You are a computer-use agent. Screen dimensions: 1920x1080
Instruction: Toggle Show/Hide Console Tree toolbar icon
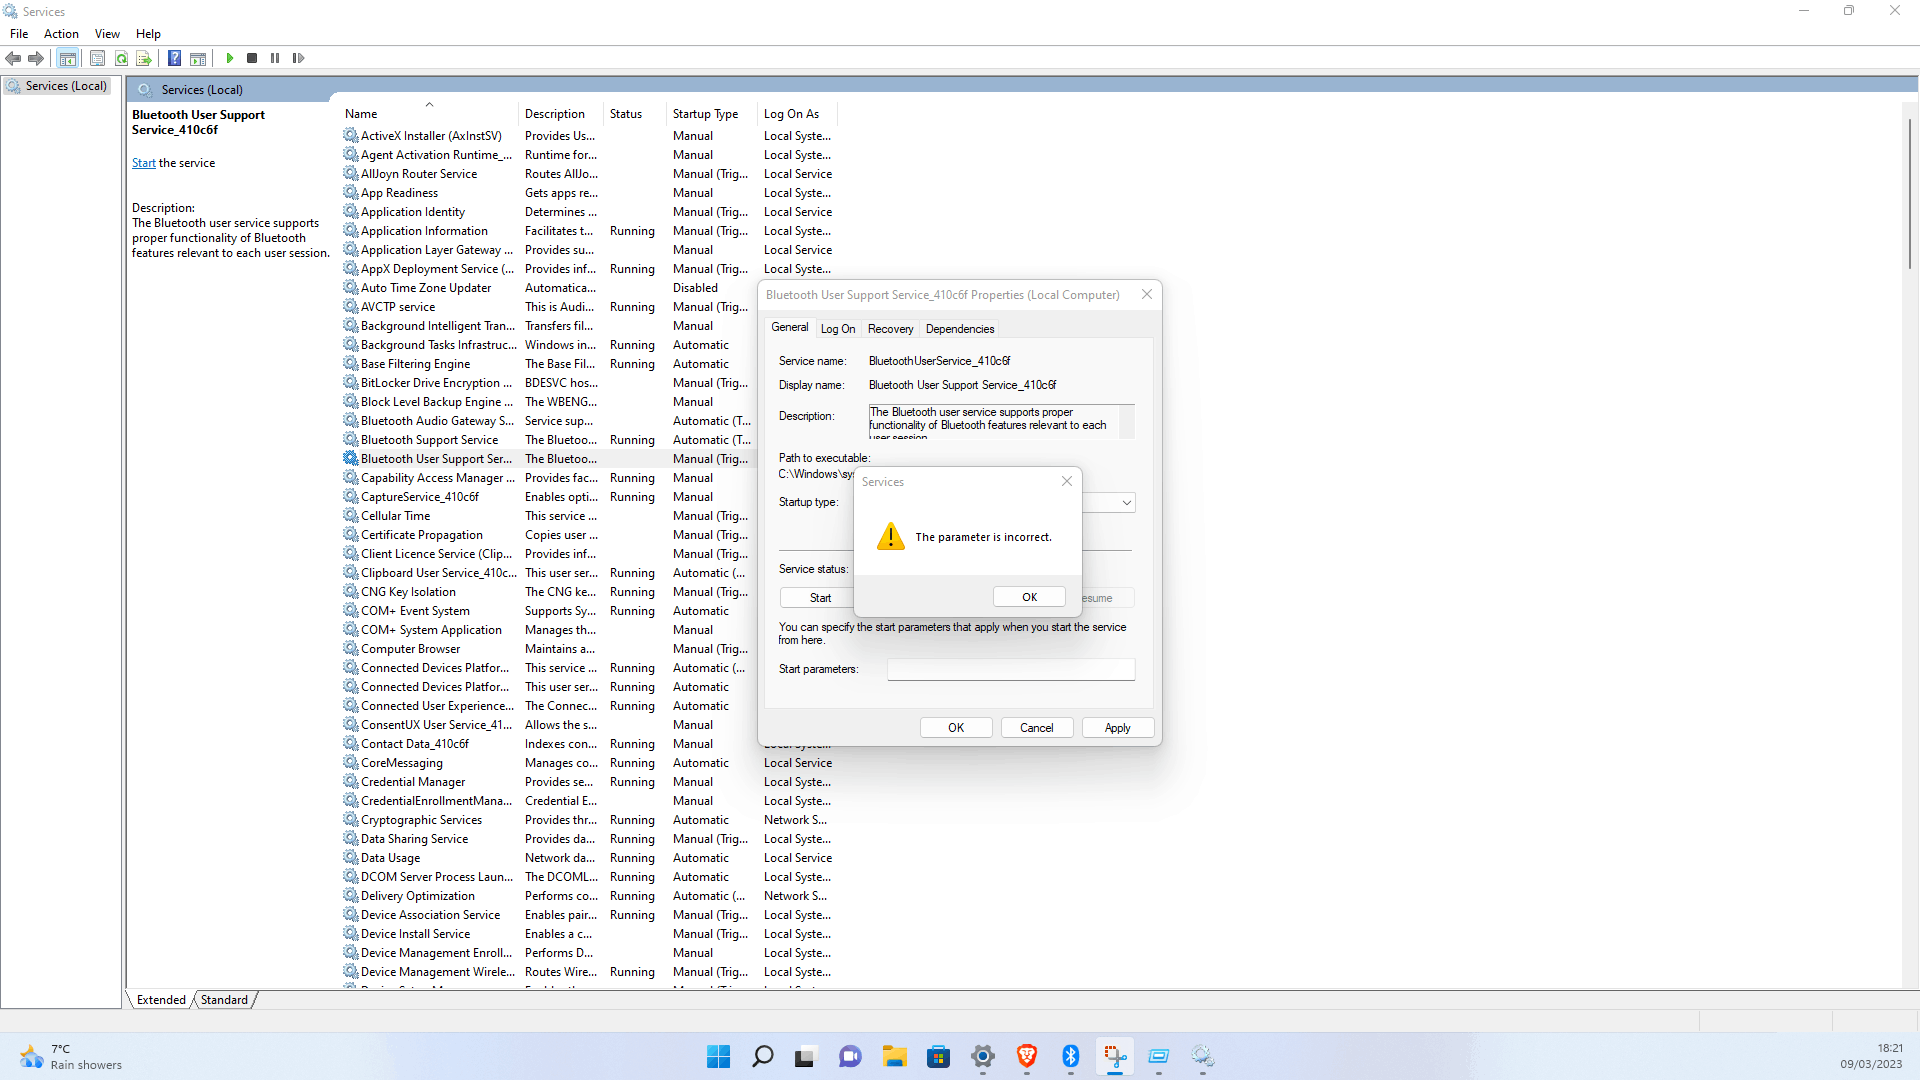pyautogui.click(x=68, y=58)
